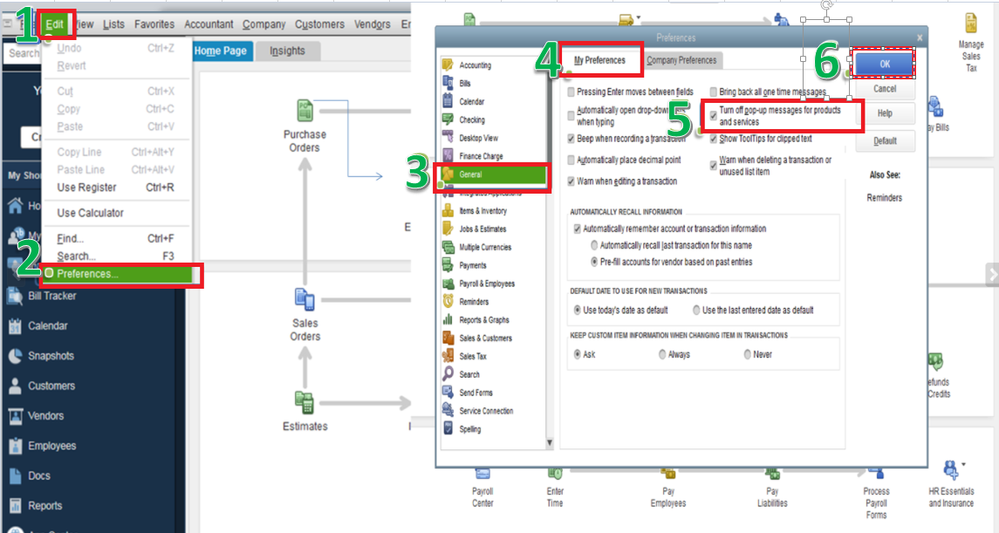Click Payroll & Employees preferences icon

(448, 283)
